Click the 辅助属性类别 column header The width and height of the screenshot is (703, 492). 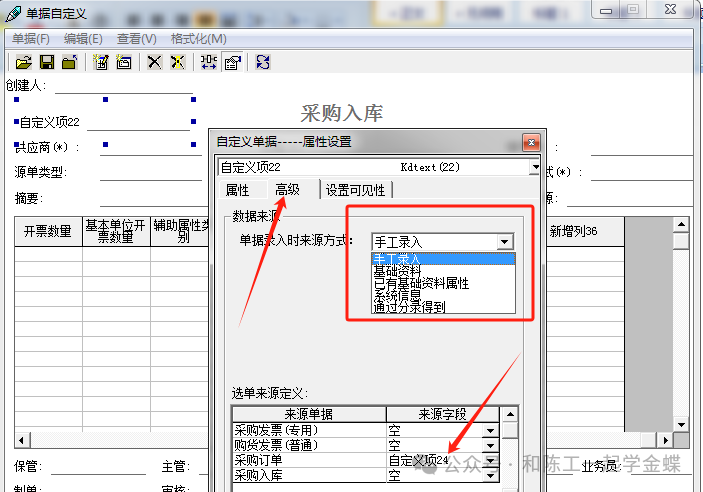(x=180, y=231)
